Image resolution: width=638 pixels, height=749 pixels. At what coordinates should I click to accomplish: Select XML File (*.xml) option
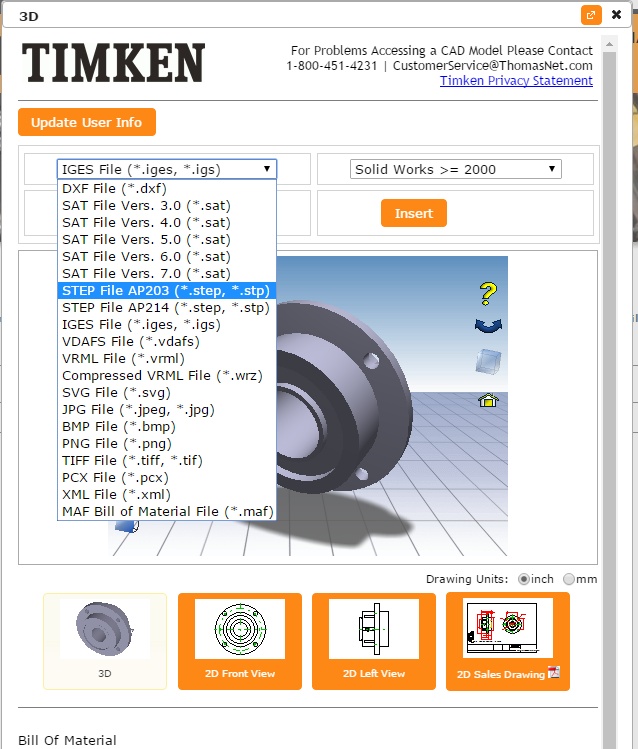[167, 495]
